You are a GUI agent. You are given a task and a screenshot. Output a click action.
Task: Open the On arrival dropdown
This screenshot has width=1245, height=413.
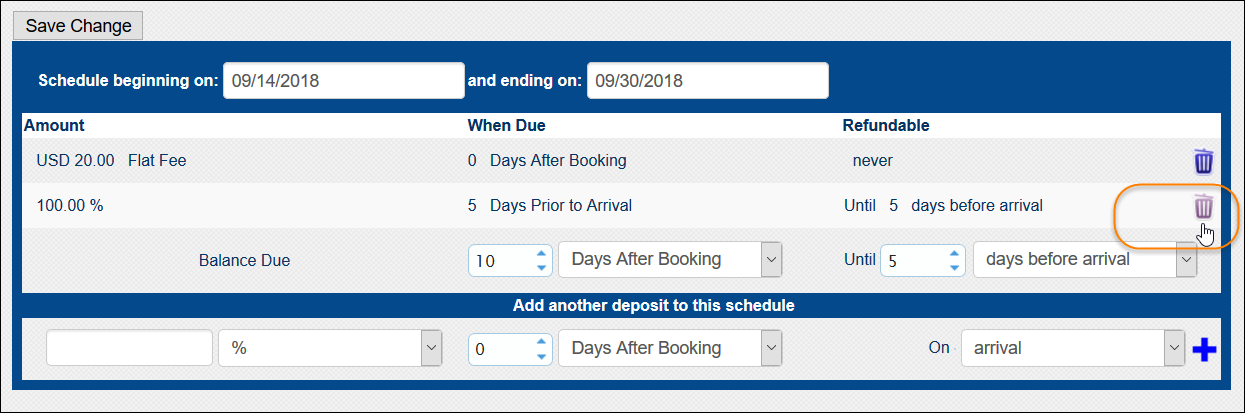[x=1073, y=348]
